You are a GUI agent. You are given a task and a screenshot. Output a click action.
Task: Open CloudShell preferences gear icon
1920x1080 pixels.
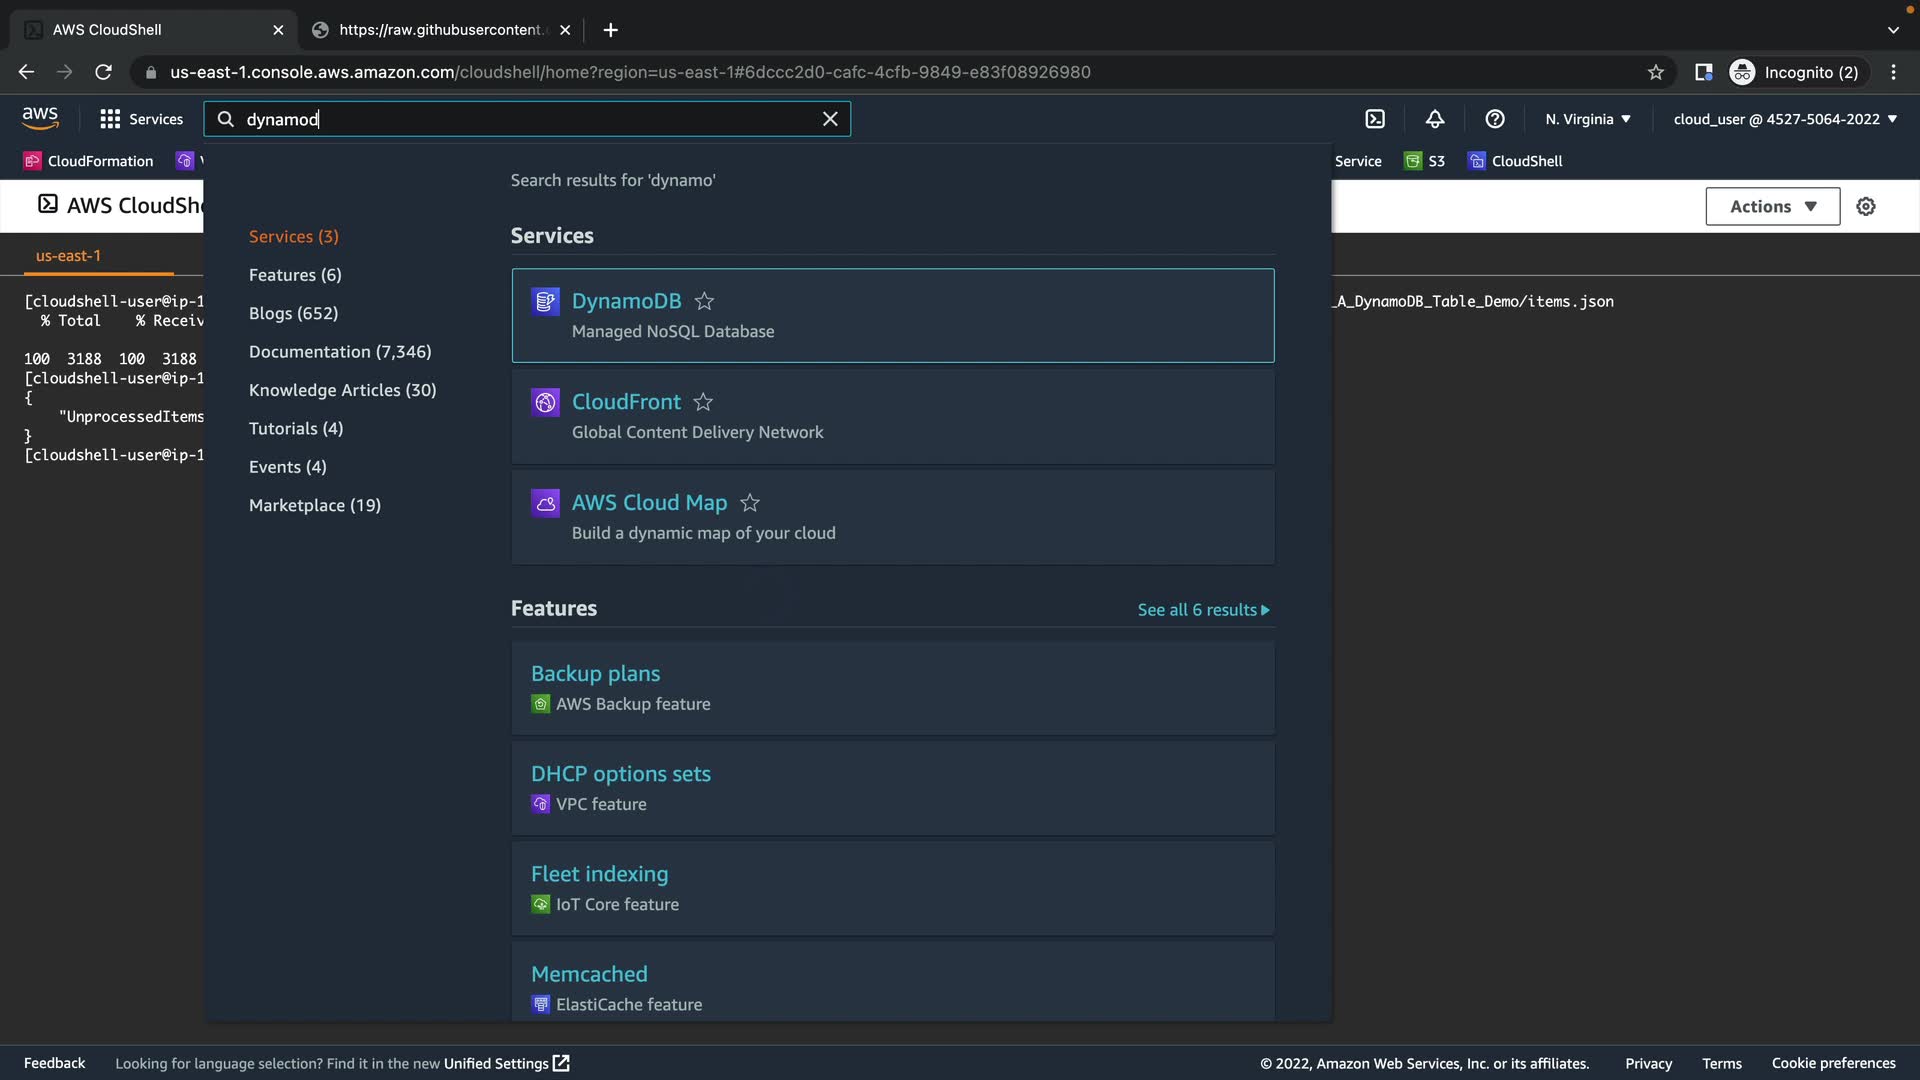tap(1866, 206)
